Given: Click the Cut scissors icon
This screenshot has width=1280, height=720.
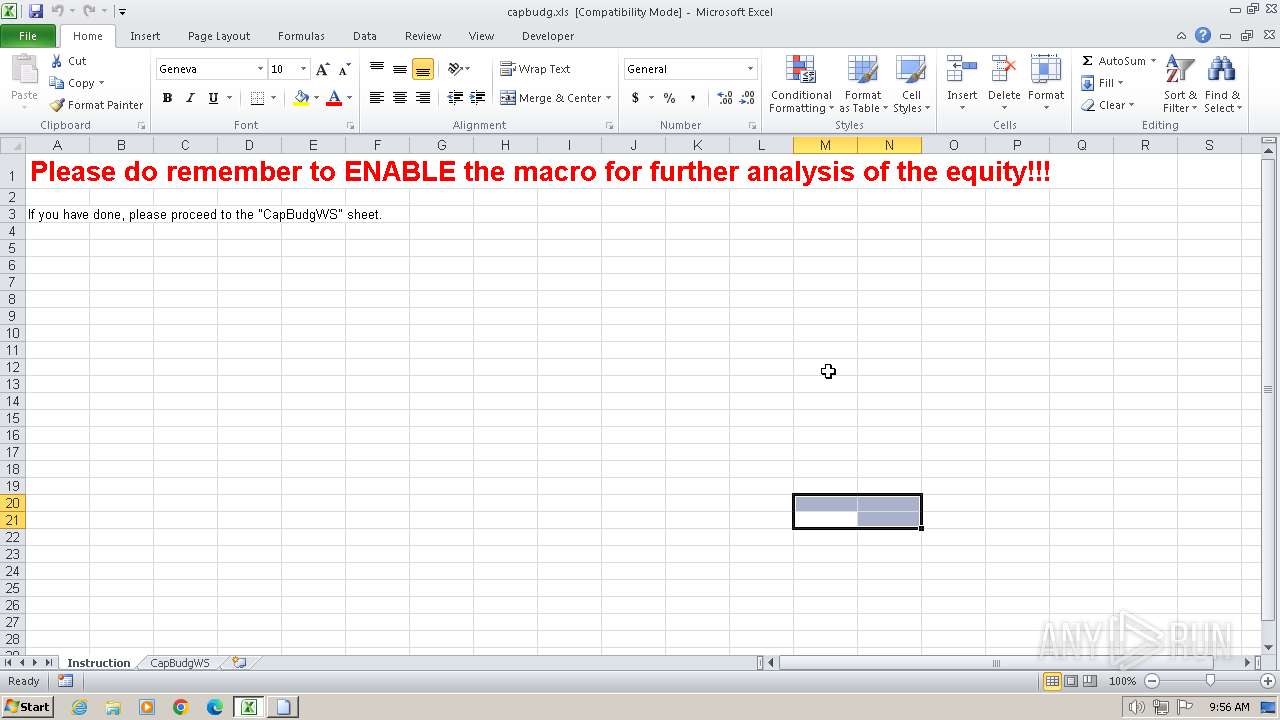Looking at the screenshot, I should (57, 61).
